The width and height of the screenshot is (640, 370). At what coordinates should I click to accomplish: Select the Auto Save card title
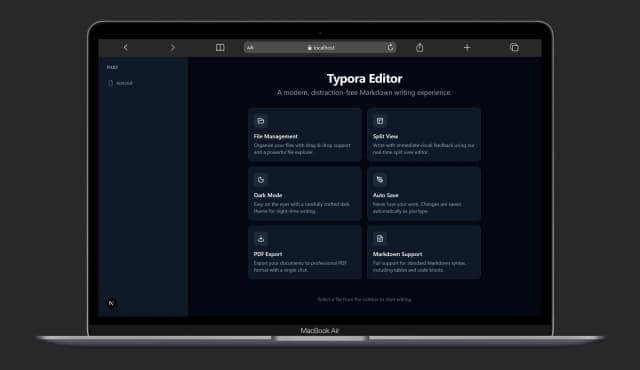pyautogui.click(x=385, y=195)
